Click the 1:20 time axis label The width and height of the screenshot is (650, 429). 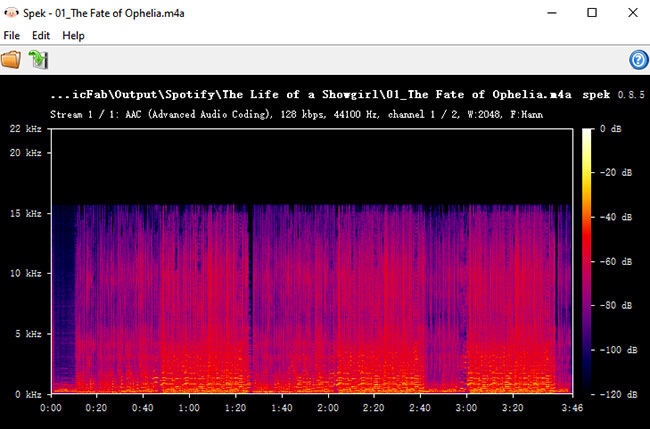click(x=235, y=408)
